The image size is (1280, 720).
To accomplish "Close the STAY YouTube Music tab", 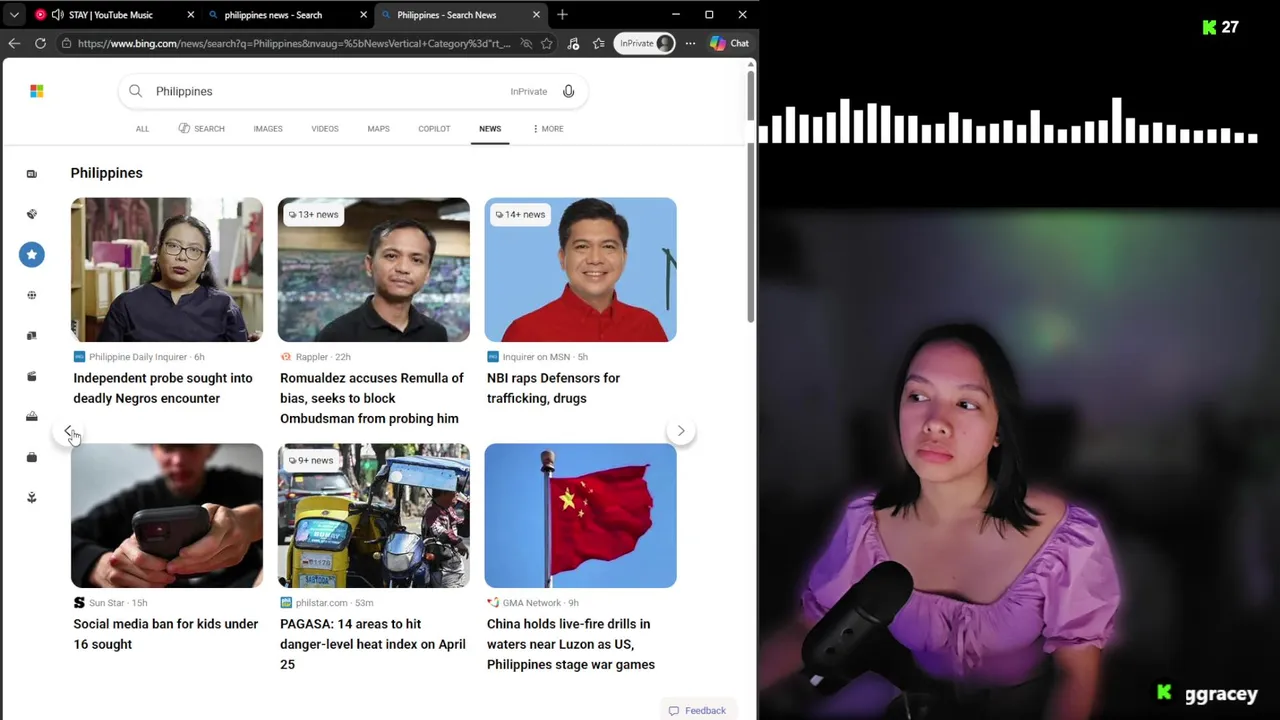I will coord(190,15).
